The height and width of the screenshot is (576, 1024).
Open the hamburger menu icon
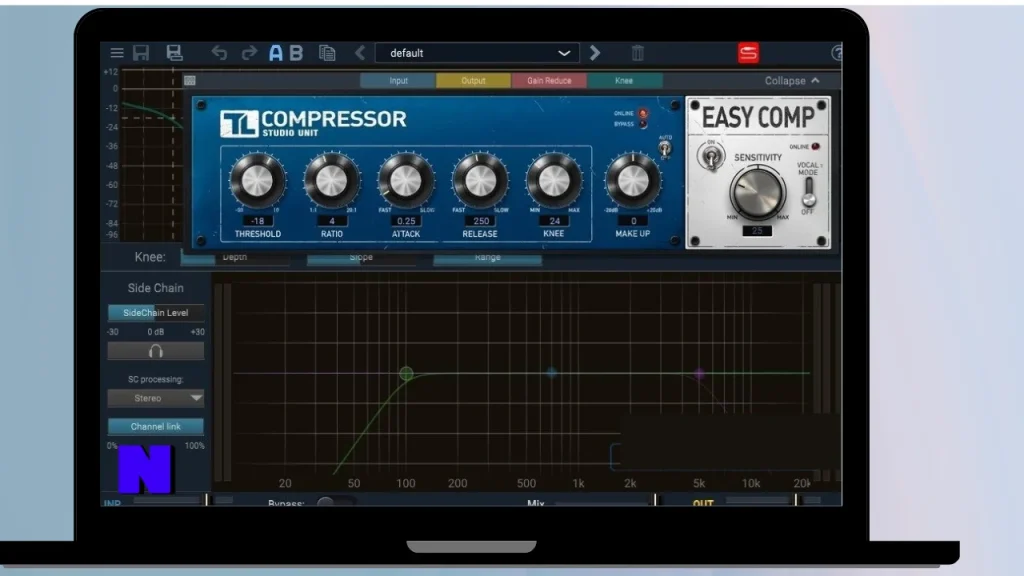[x=117, y=53]
